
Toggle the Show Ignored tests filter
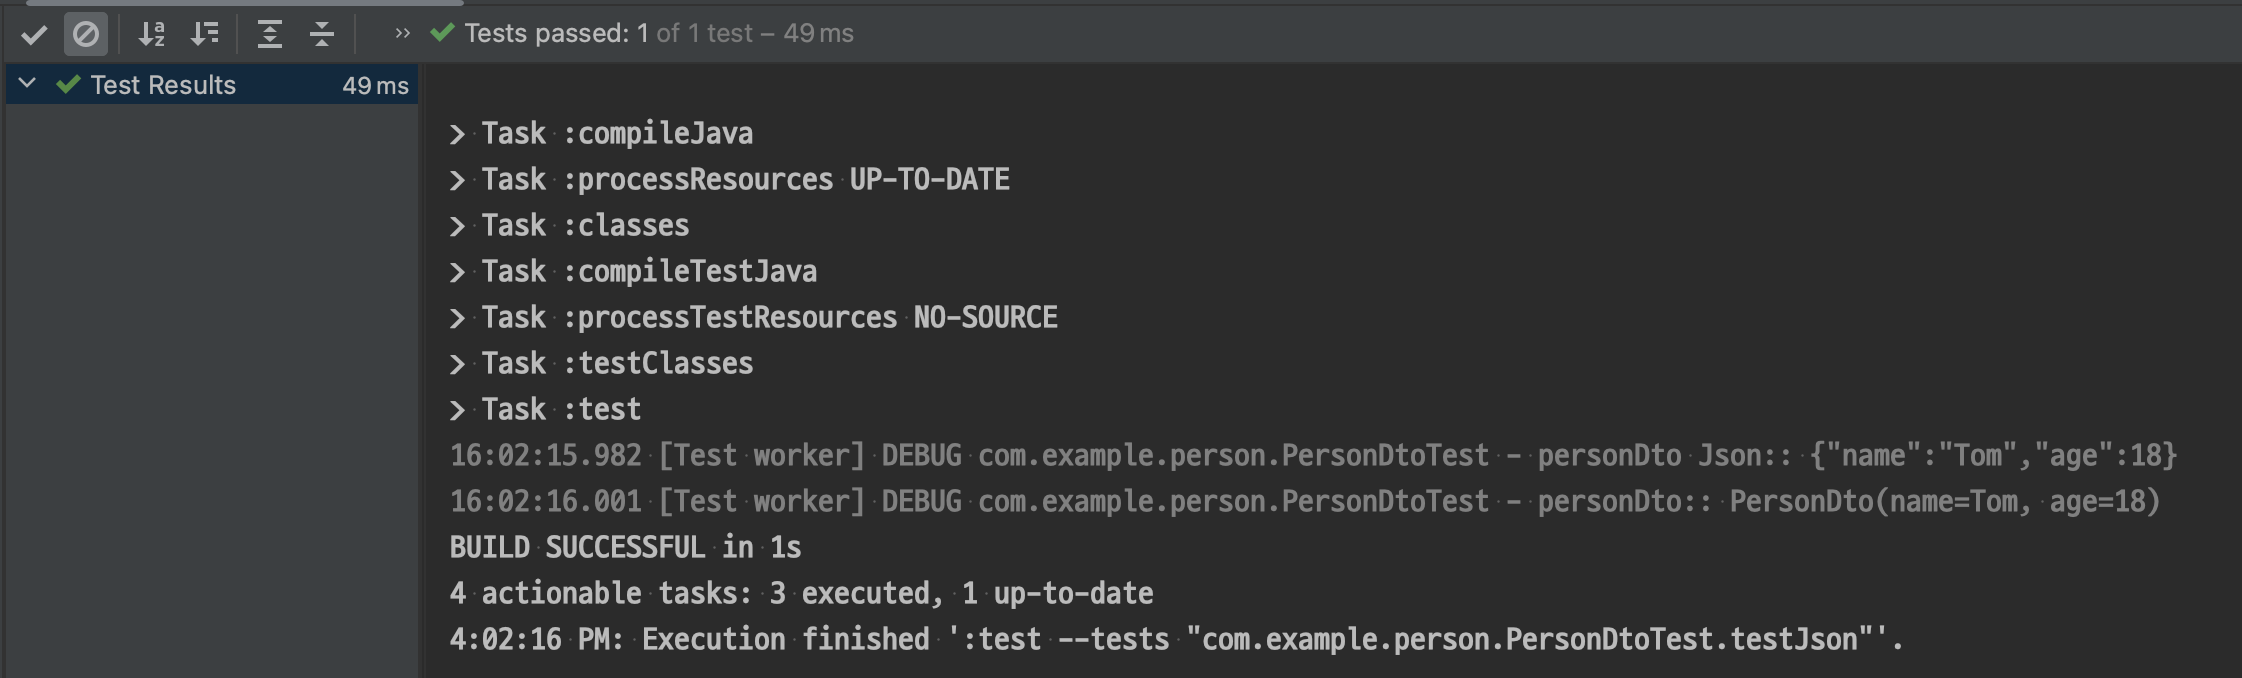(x=86, y=35)
